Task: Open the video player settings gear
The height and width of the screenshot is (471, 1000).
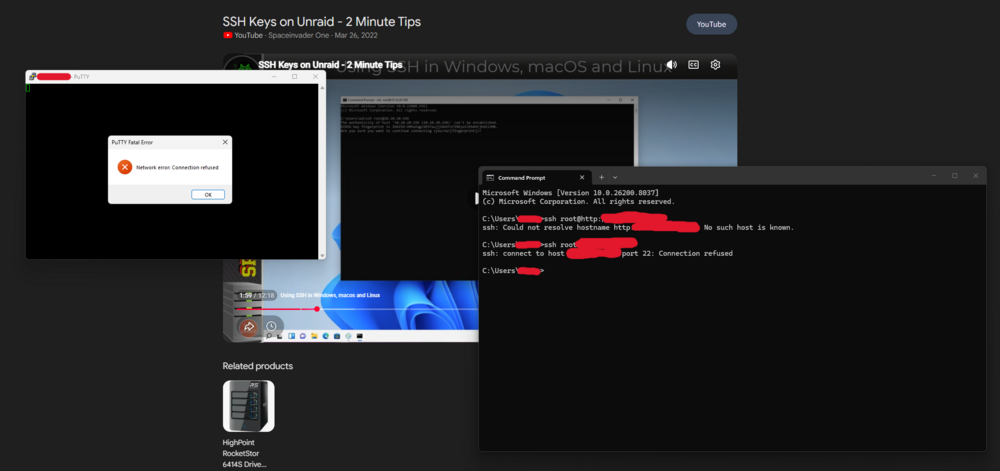Action: pyautogui.click(x=716, y=64)
